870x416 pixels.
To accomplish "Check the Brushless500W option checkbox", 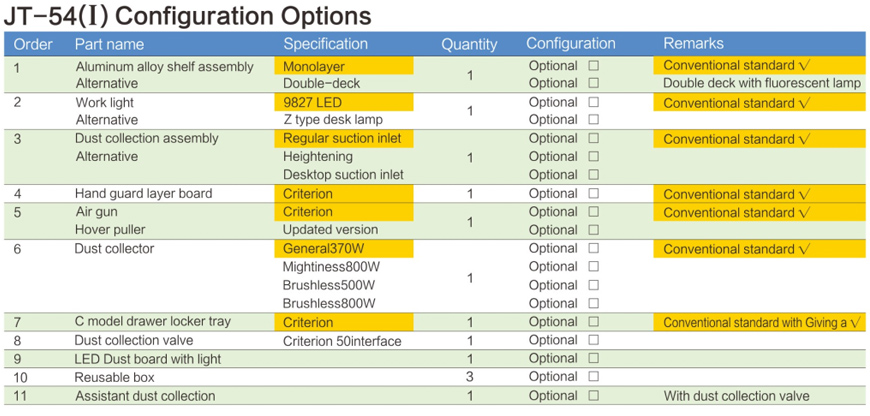I will click(x=594, y=285).
